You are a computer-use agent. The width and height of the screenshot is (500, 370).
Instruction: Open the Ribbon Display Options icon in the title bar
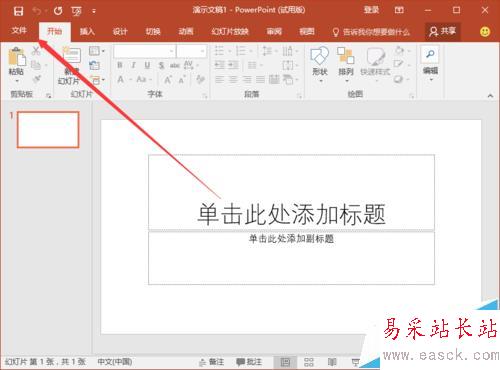point(399,10)
